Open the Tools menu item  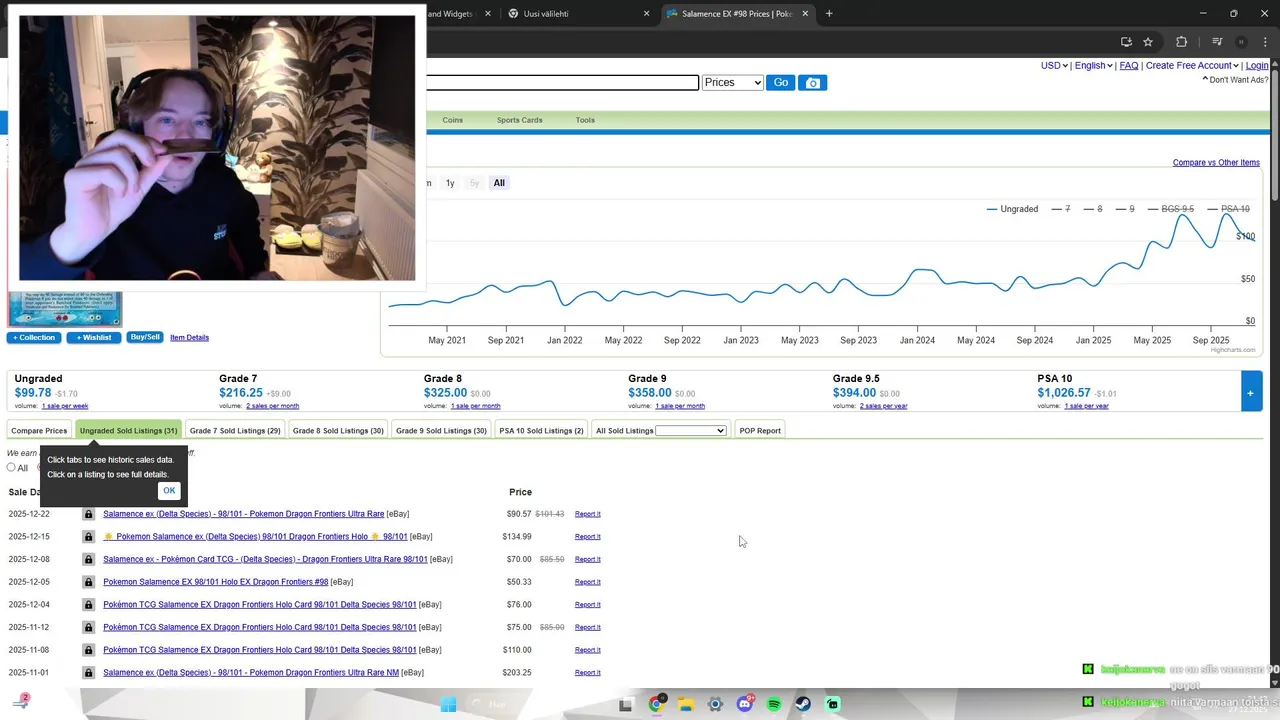(x=585, y=120)
